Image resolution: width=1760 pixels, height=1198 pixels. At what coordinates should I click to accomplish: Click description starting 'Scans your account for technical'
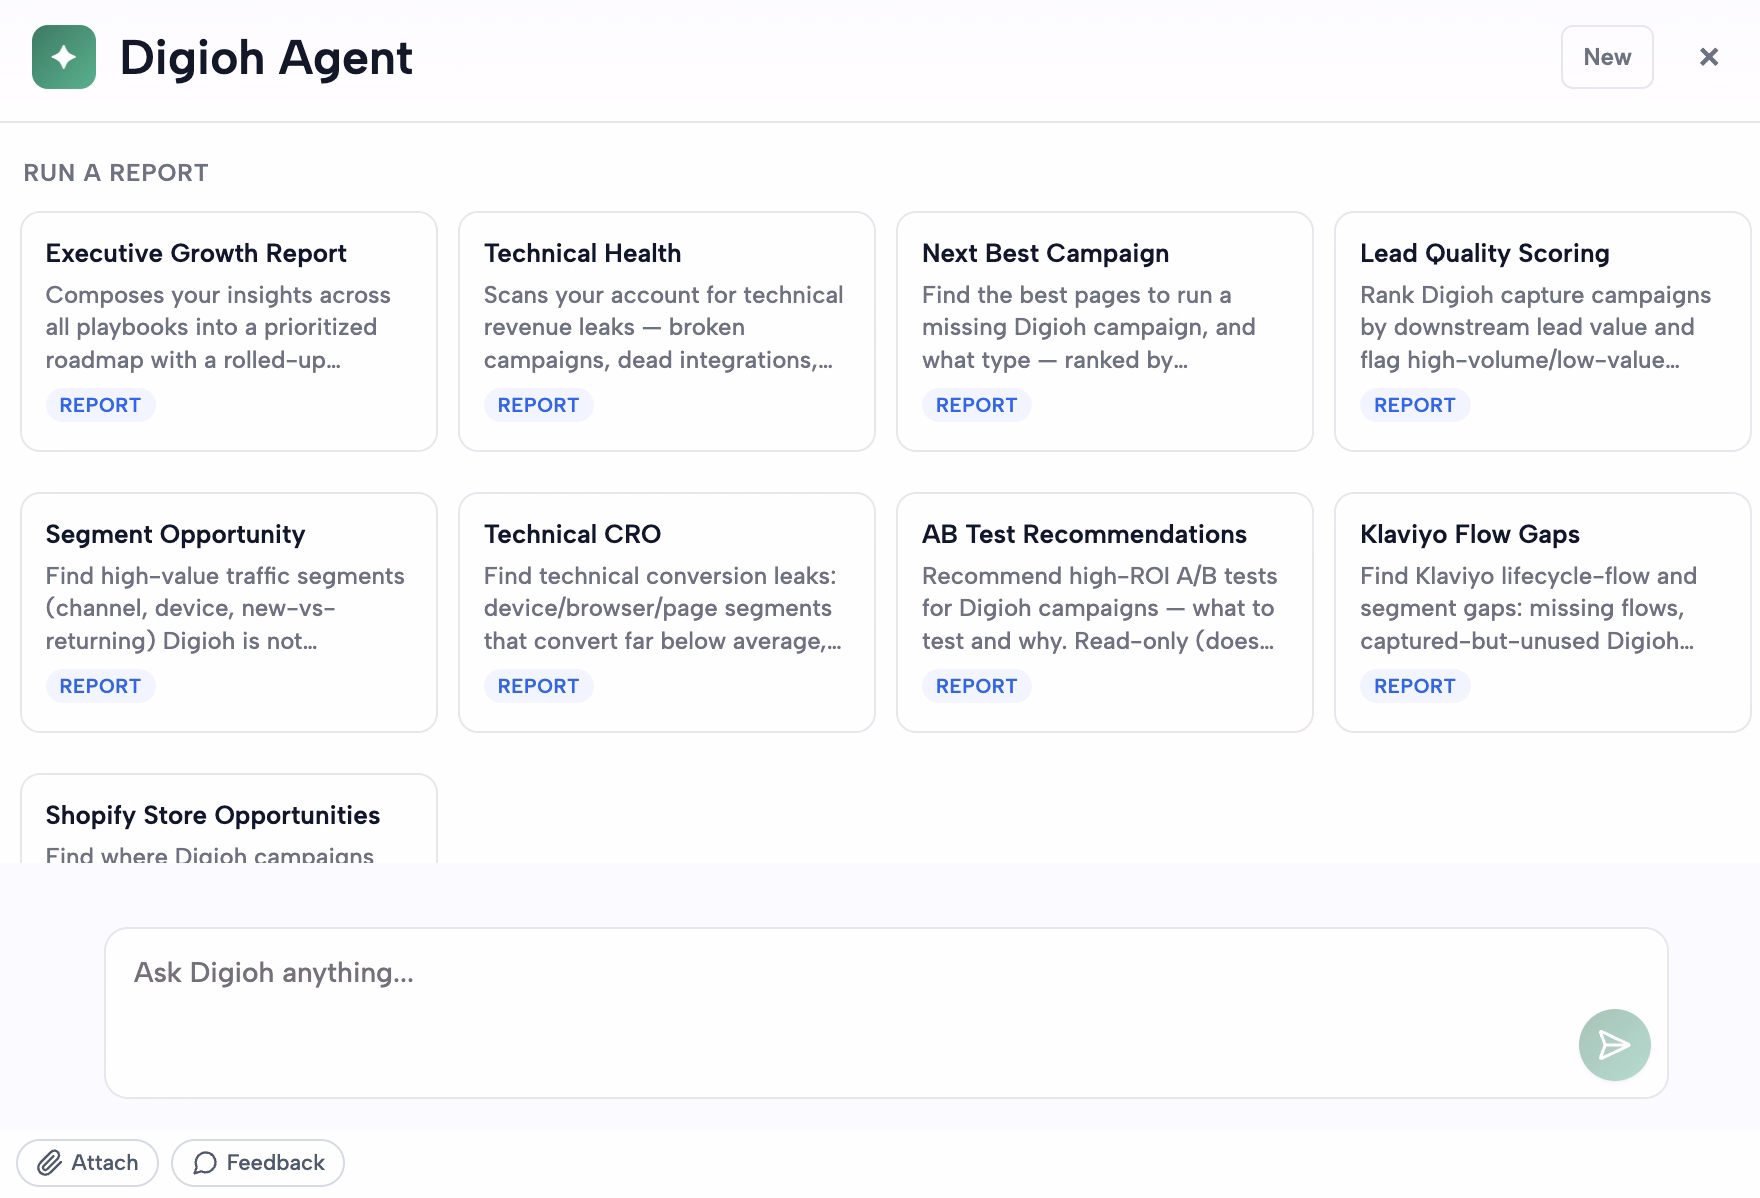point(663,327)
